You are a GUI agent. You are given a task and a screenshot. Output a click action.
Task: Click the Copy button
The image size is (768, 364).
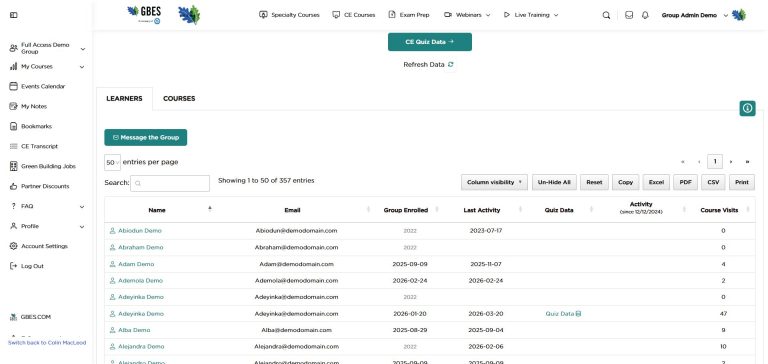tap(625, 182)
